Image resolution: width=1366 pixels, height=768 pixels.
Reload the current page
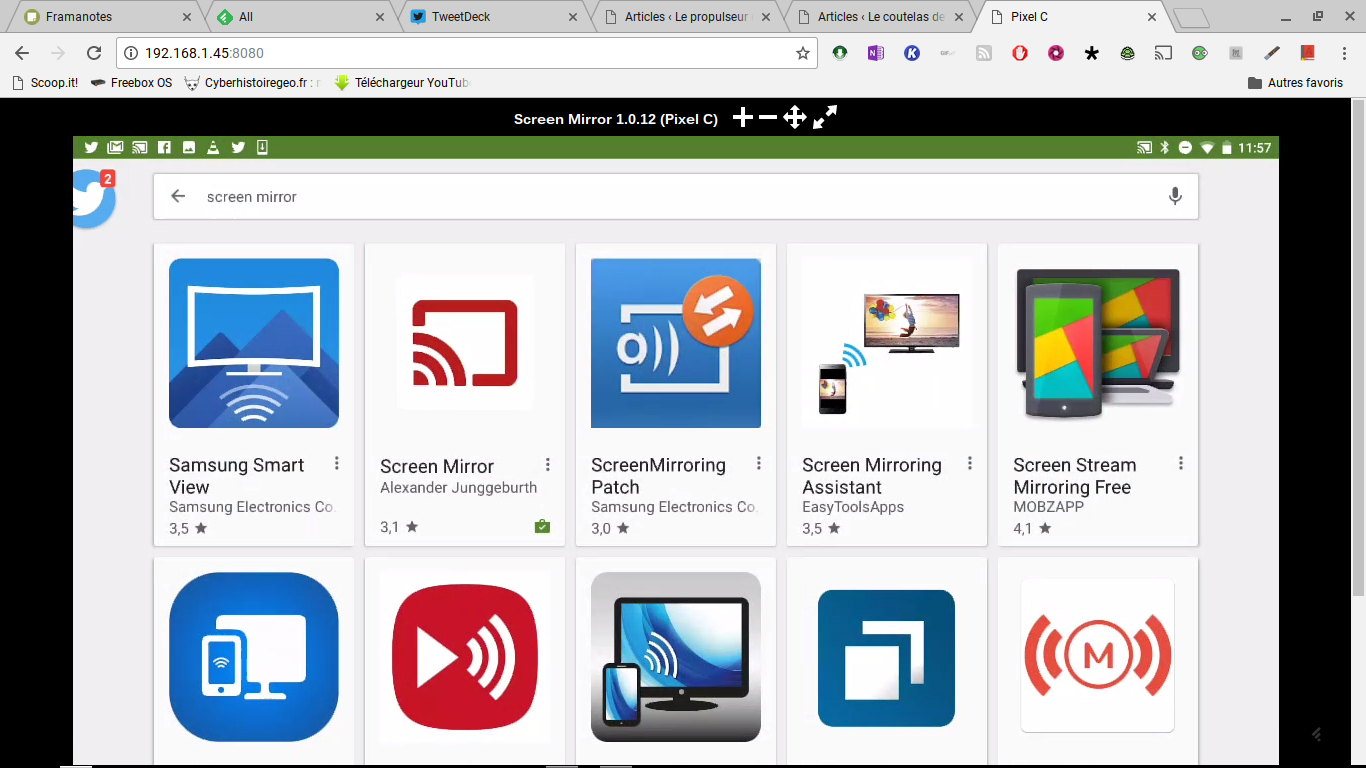pos(94,53)
